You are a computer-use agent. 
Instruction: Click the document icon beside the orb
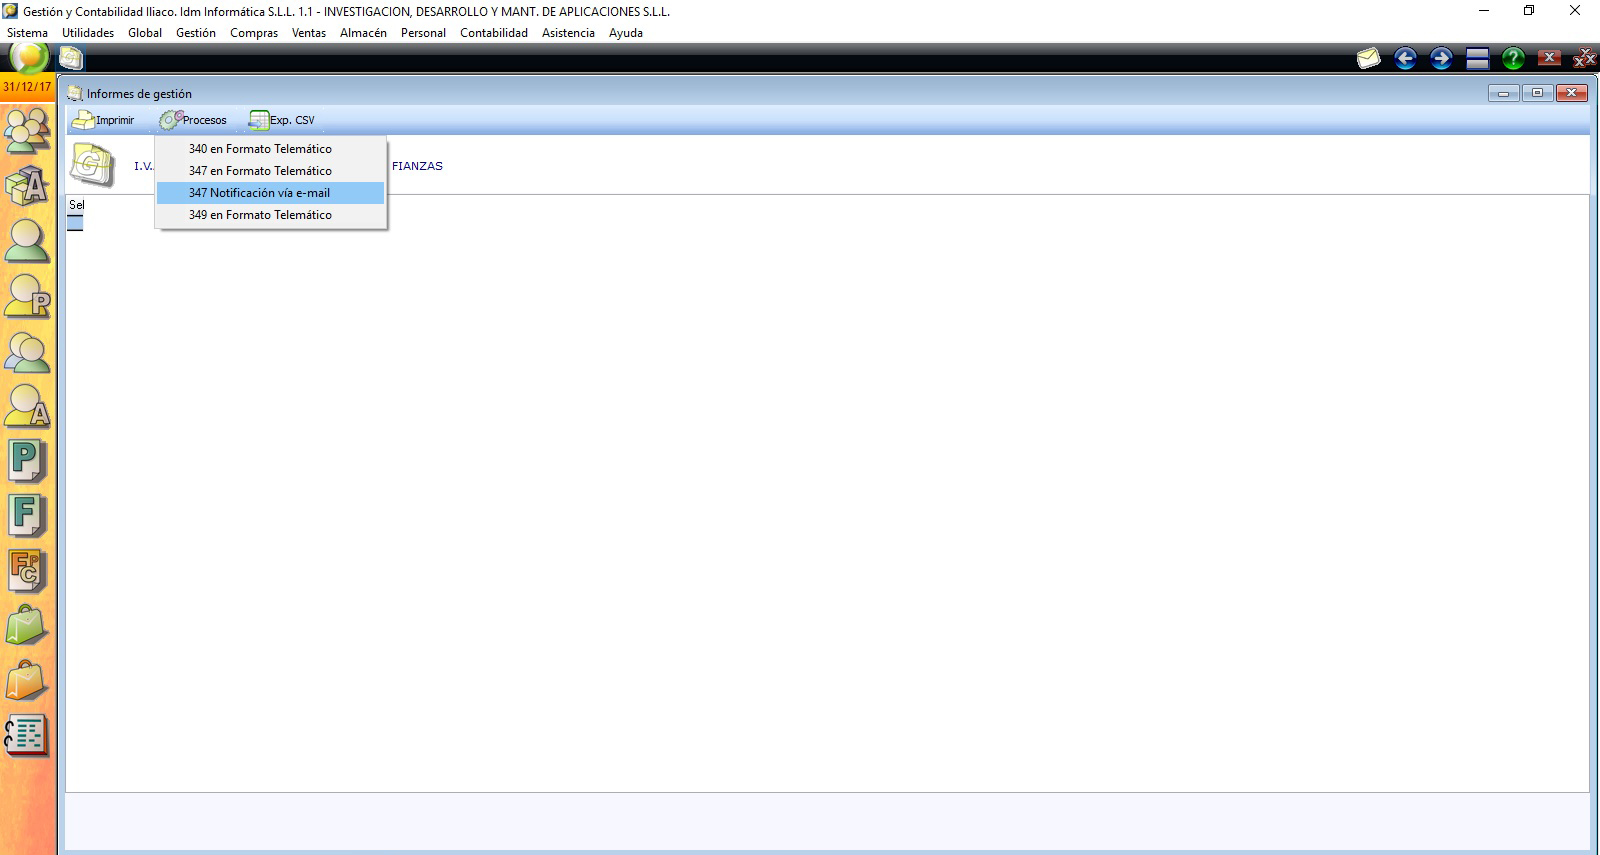click(70, 59)
